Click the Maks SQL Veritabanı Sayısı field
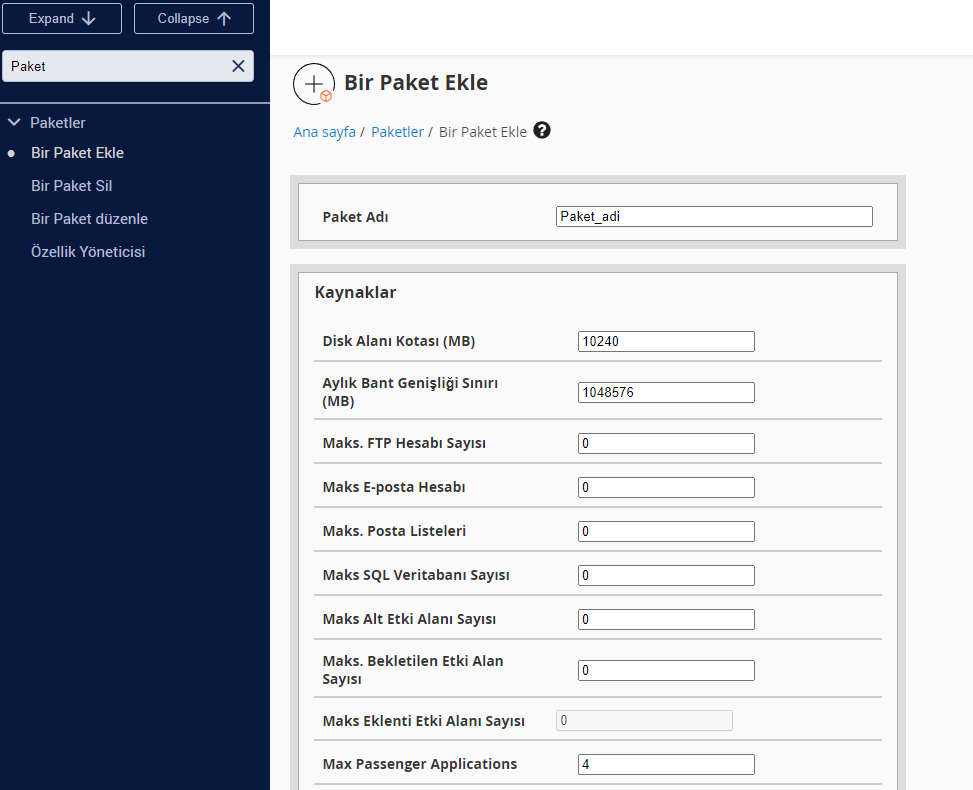 (666, 576)
